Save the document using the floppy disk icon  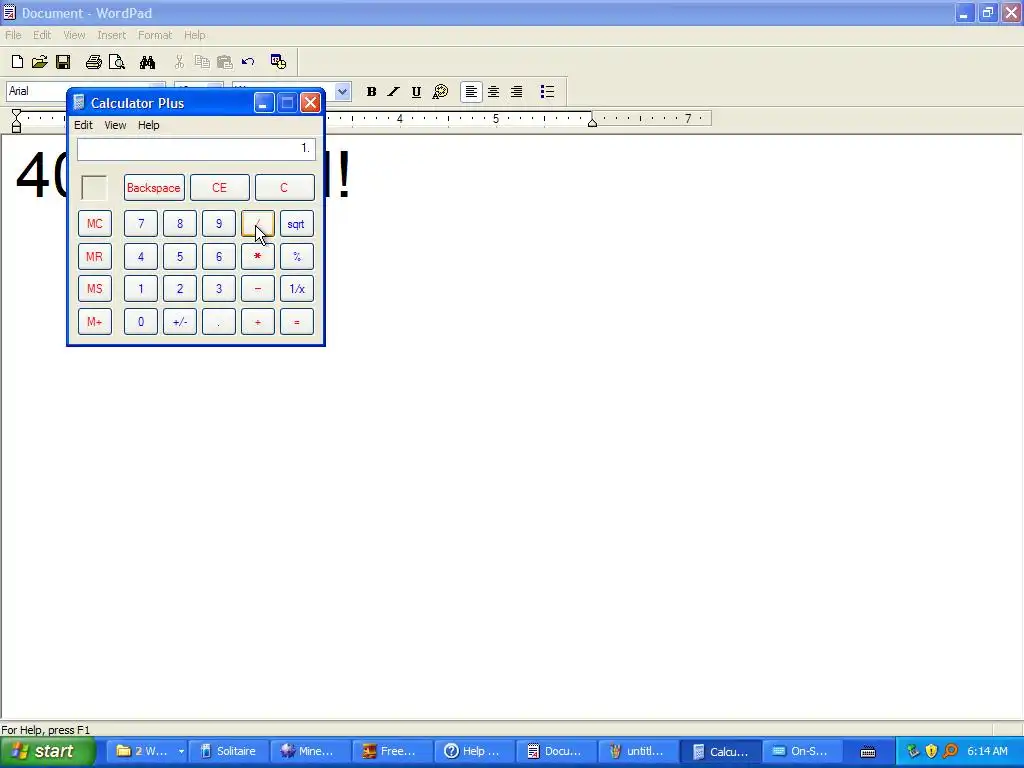pos(63,62)
